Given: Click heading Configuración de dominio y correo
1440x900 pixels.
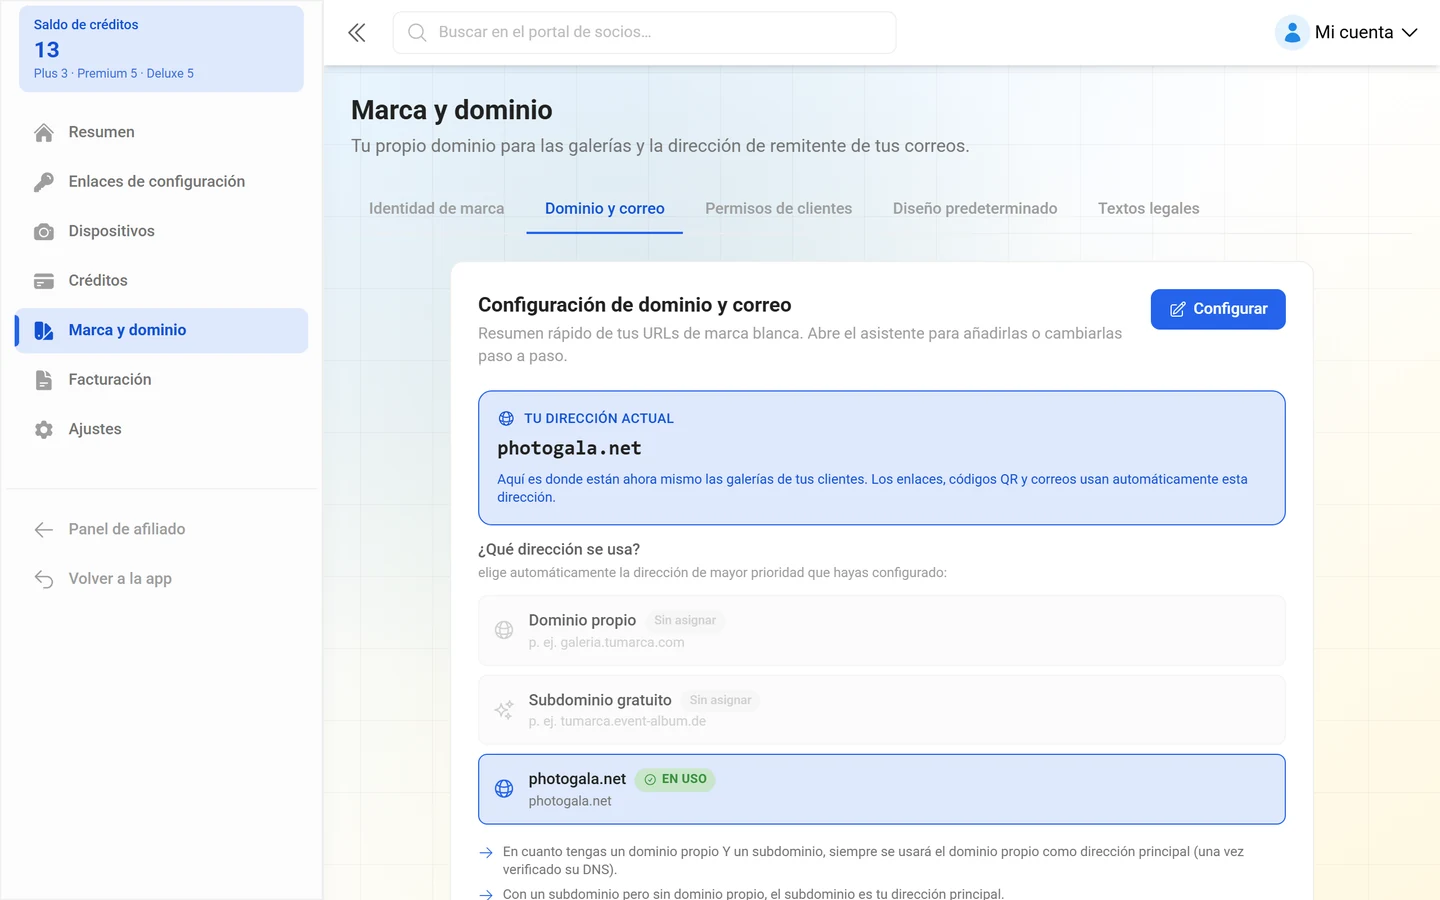Looking at the screenshot, I should click(634, 305).
